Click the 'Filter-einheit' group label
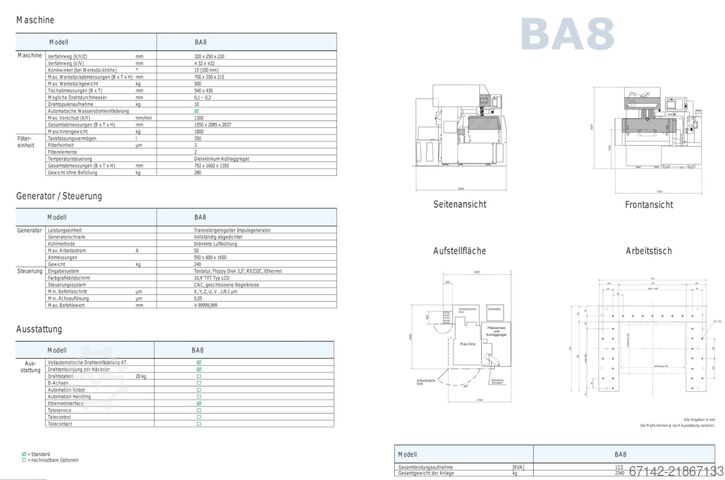Viewport: 725px width, 480px height. (x=25, y=142)
